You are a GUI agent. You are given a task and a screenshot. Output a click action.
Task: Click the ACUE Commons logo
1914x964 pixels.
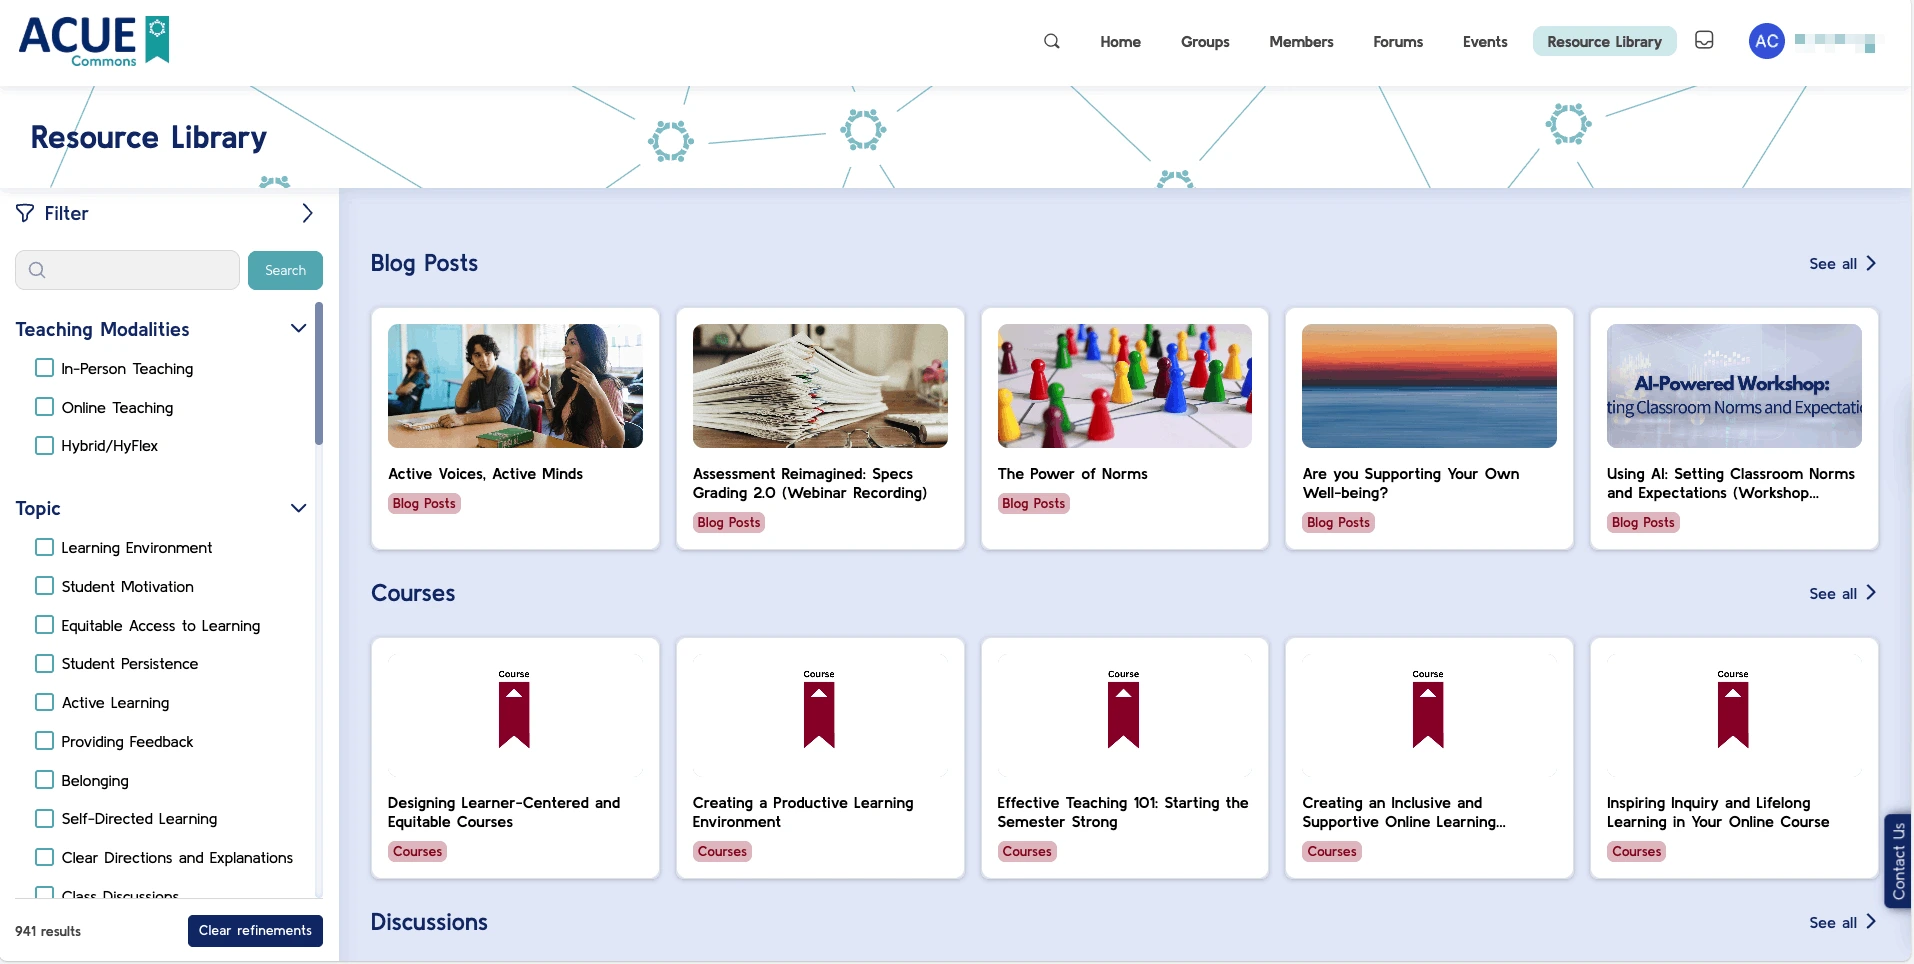[94, 41]
